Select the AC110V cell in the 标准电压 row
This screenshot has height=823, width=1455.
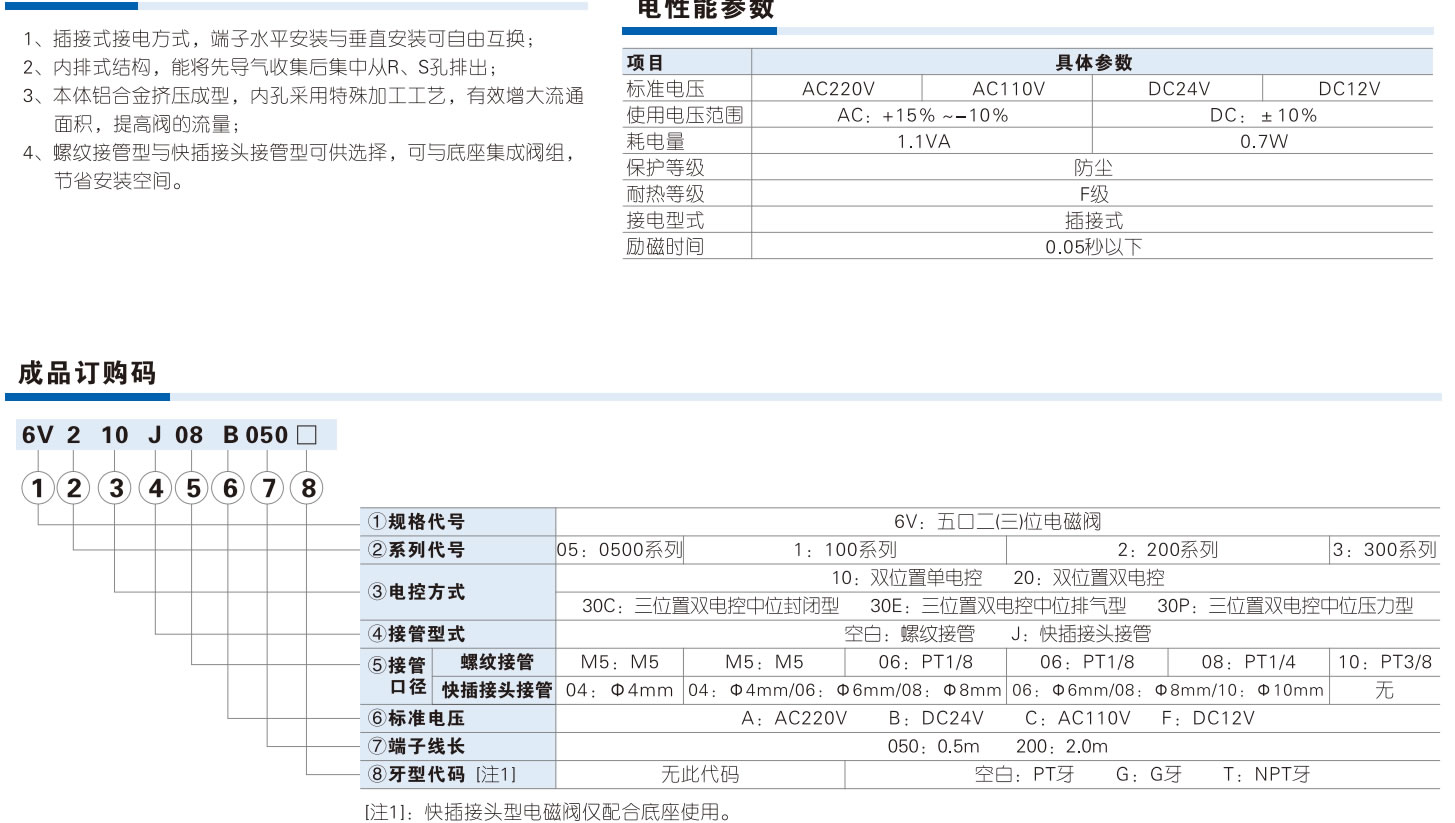pos(1008,88)
